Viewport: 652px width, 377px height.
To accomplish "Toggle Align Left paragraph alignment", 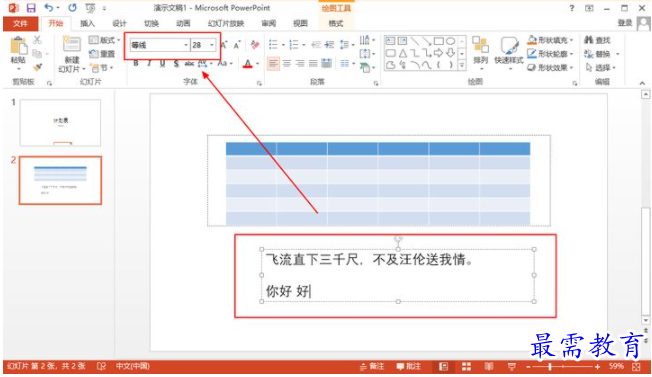I will click(x=273, y=63).
